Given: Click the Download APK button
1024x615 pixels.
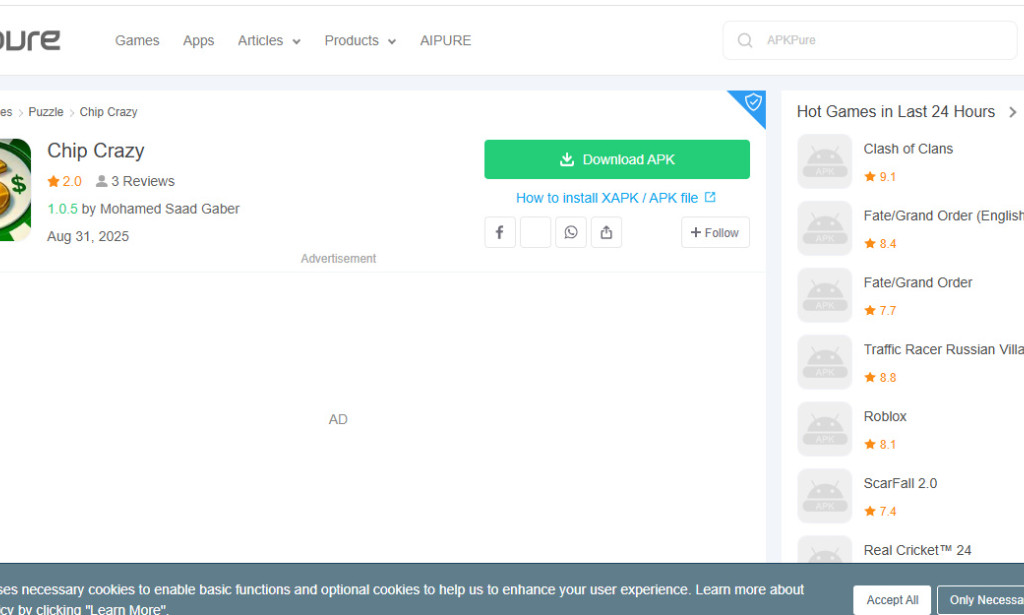Looking at the screenshot, I should [x=617, y=159].
